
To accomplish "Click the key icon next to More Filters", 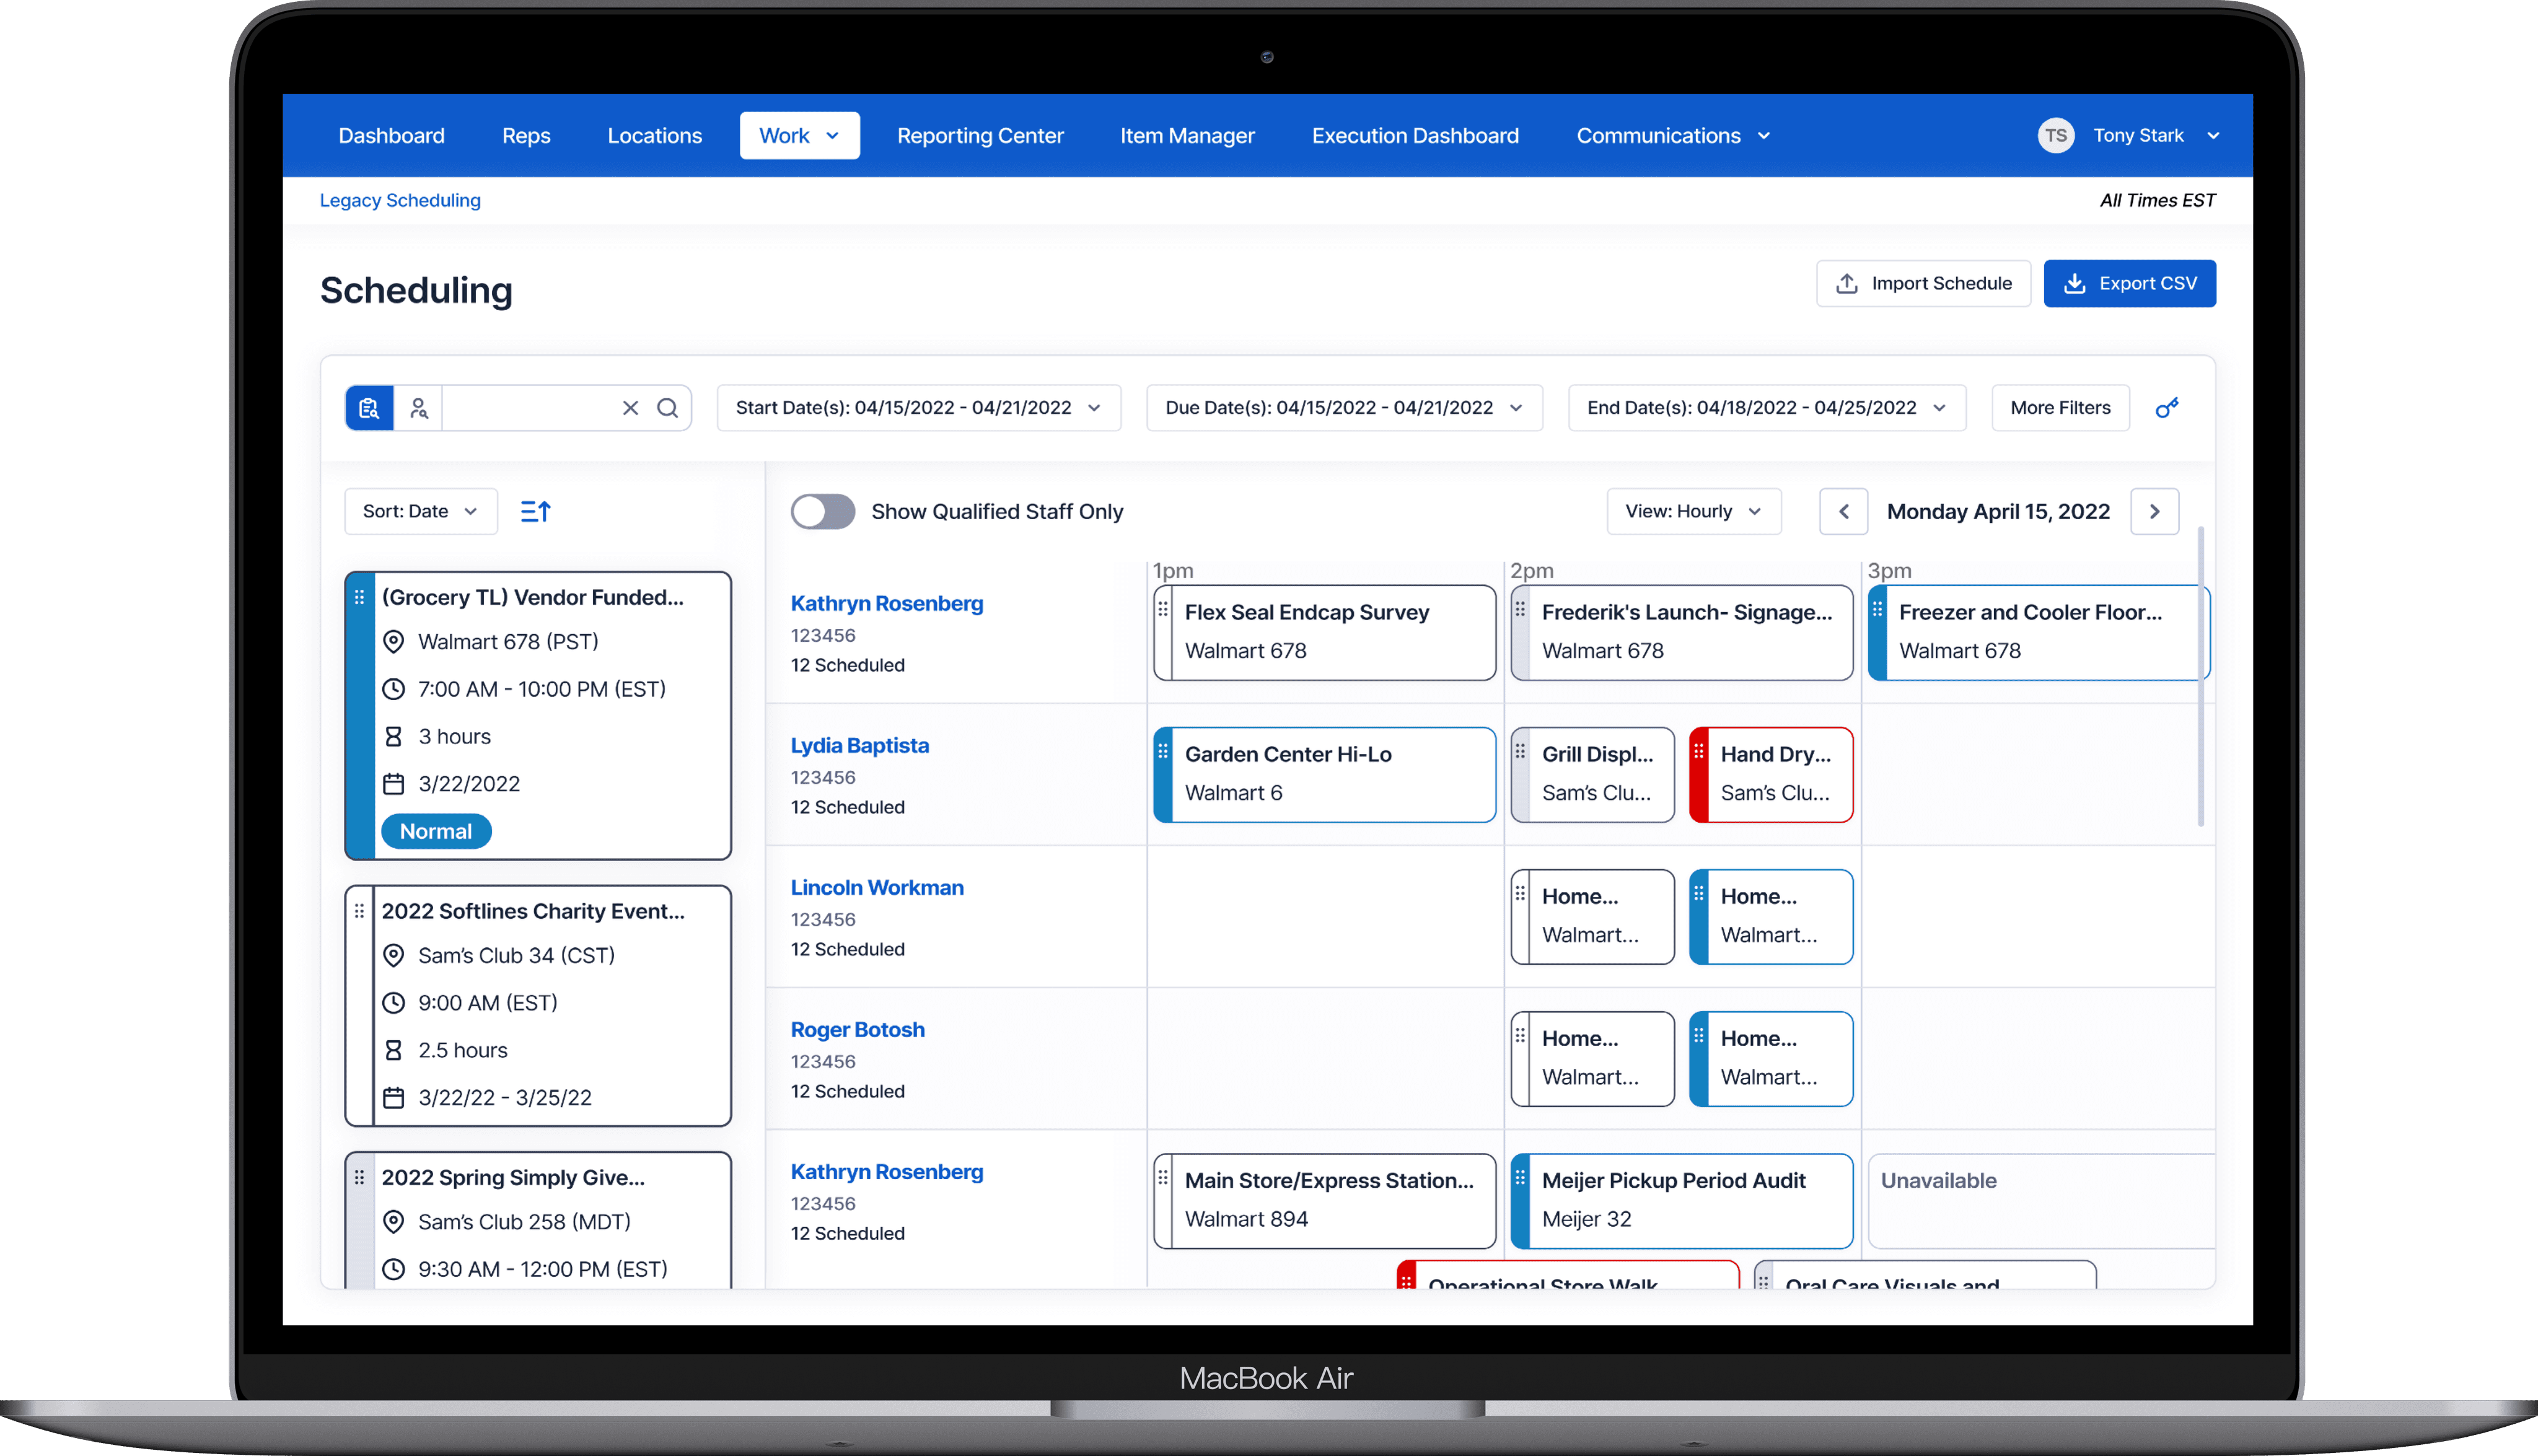I will pos(2167,408).
